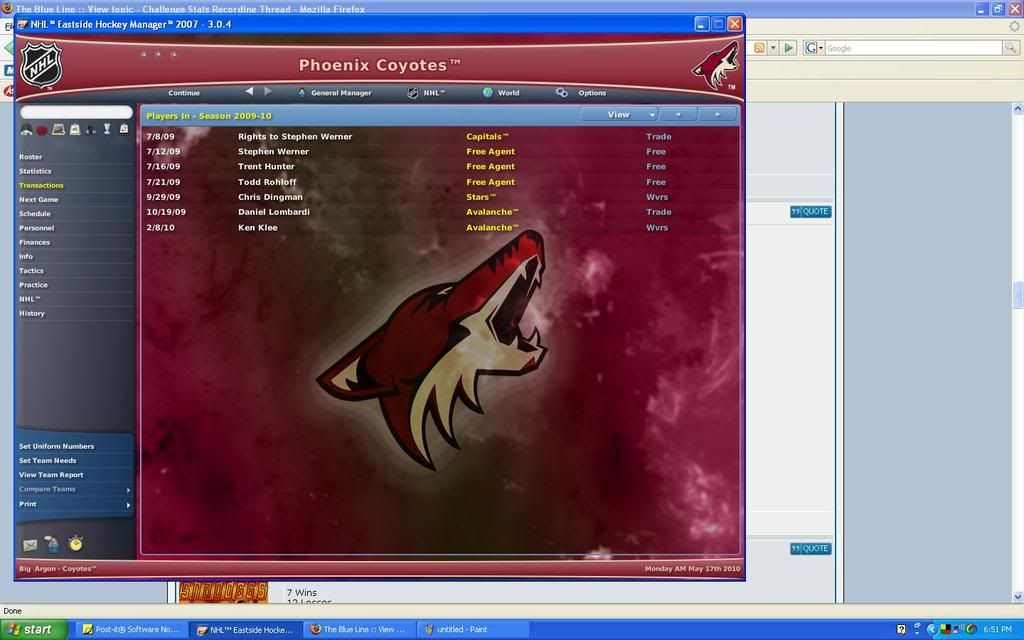Open the Google search engine dropdown

[814, 48]
